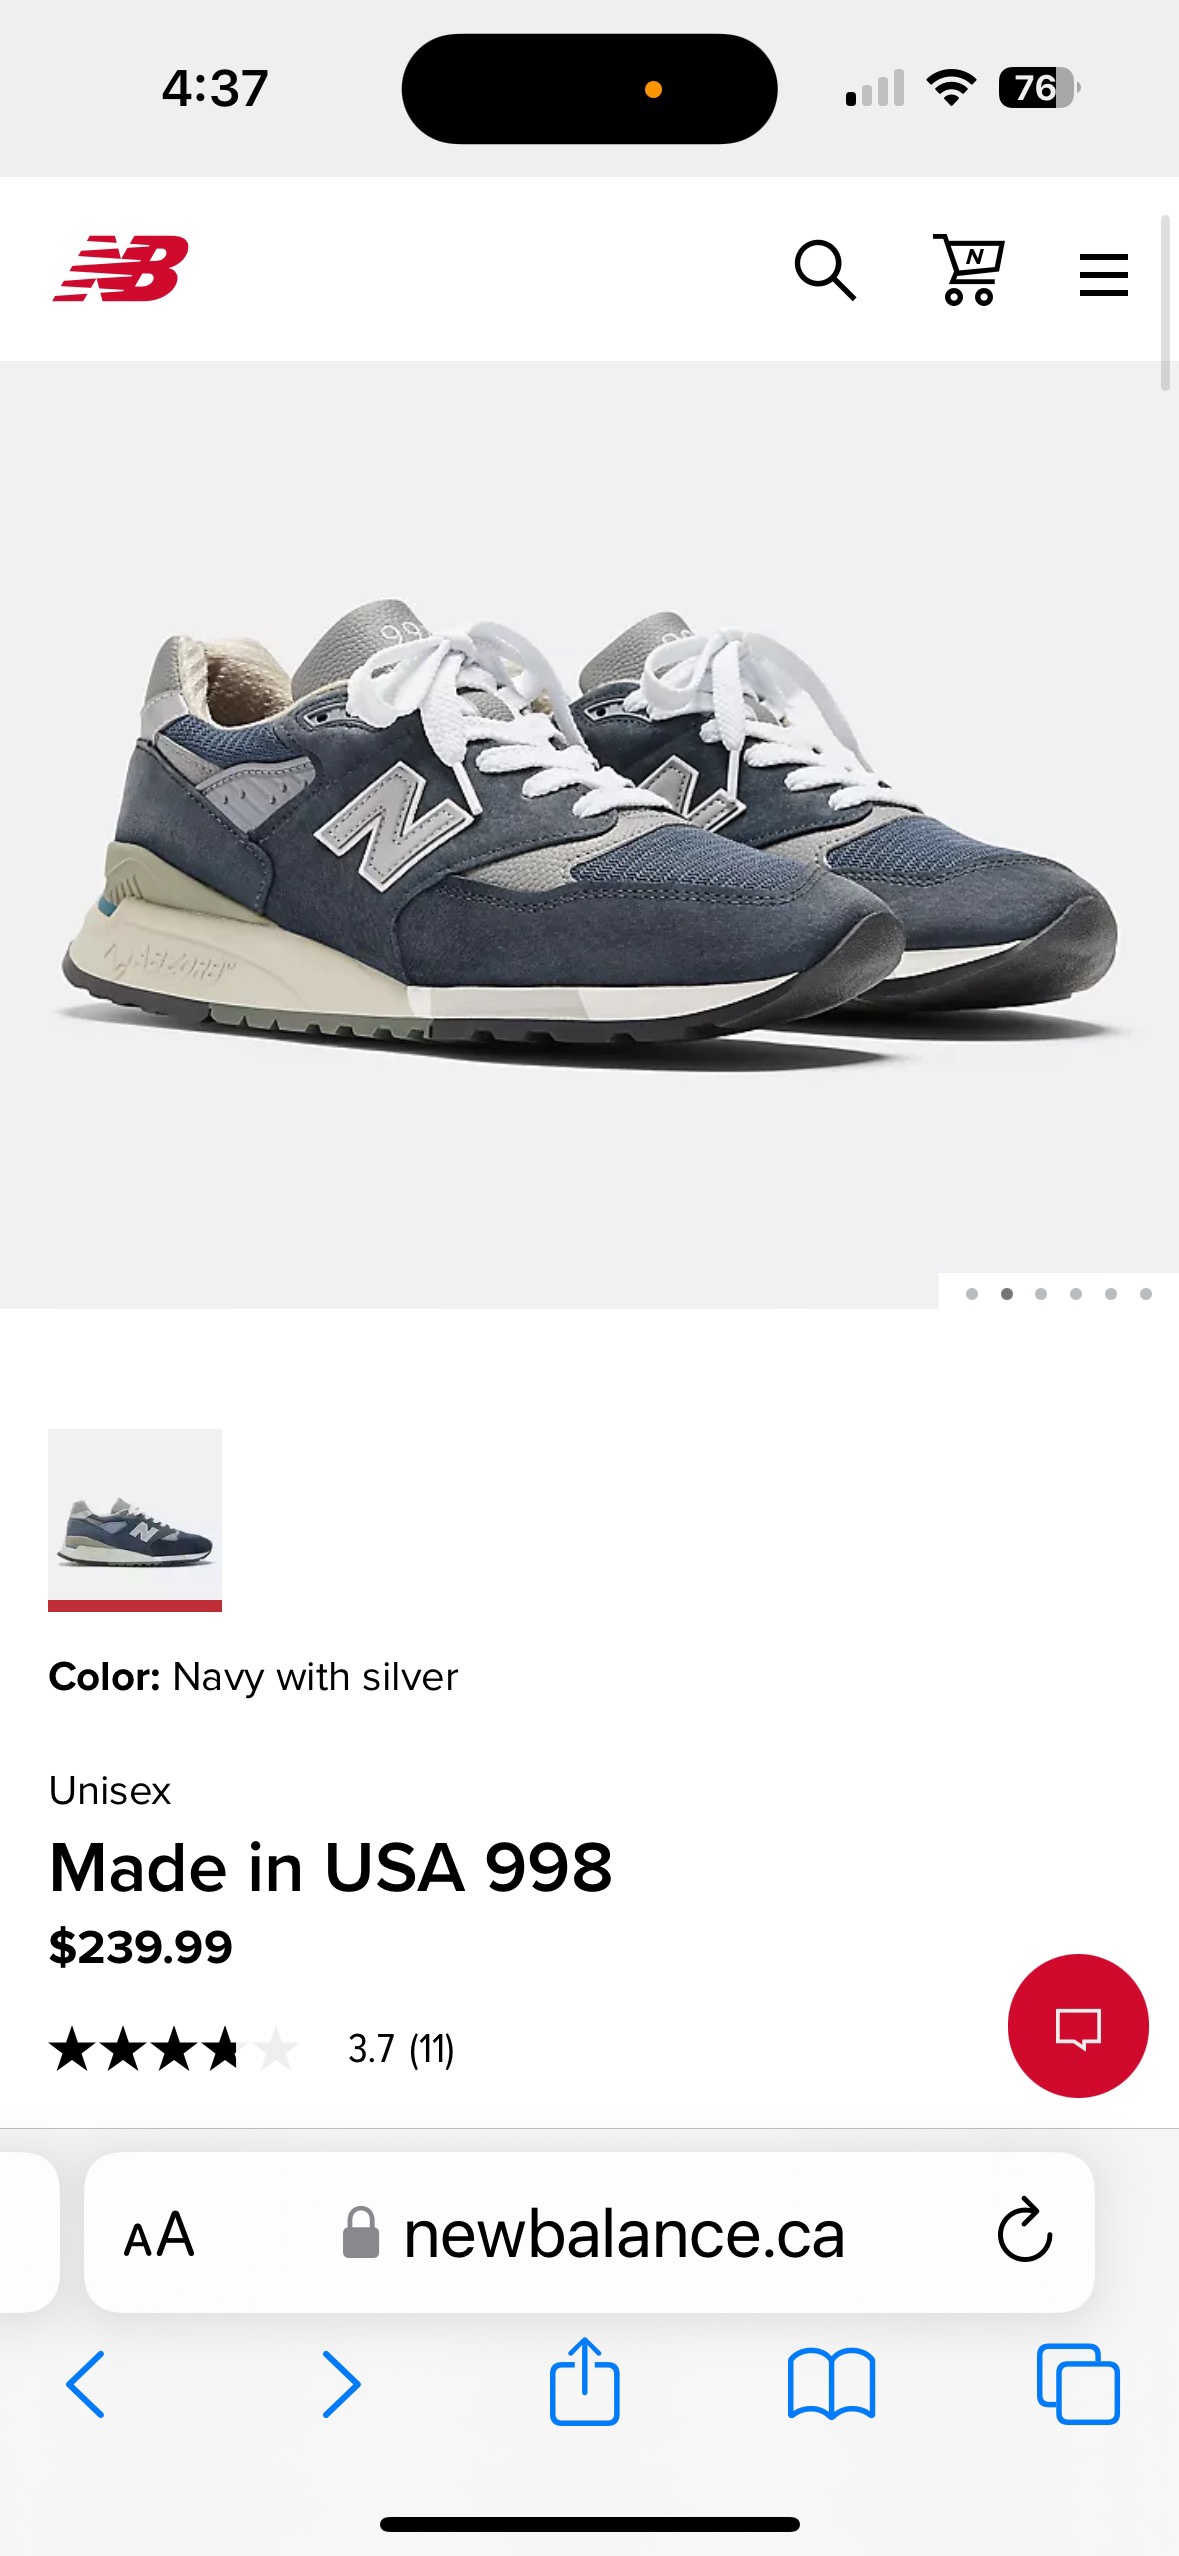Go forward in Safari history
This screenshot has width=1179, height=2556.
(340, 2384)
